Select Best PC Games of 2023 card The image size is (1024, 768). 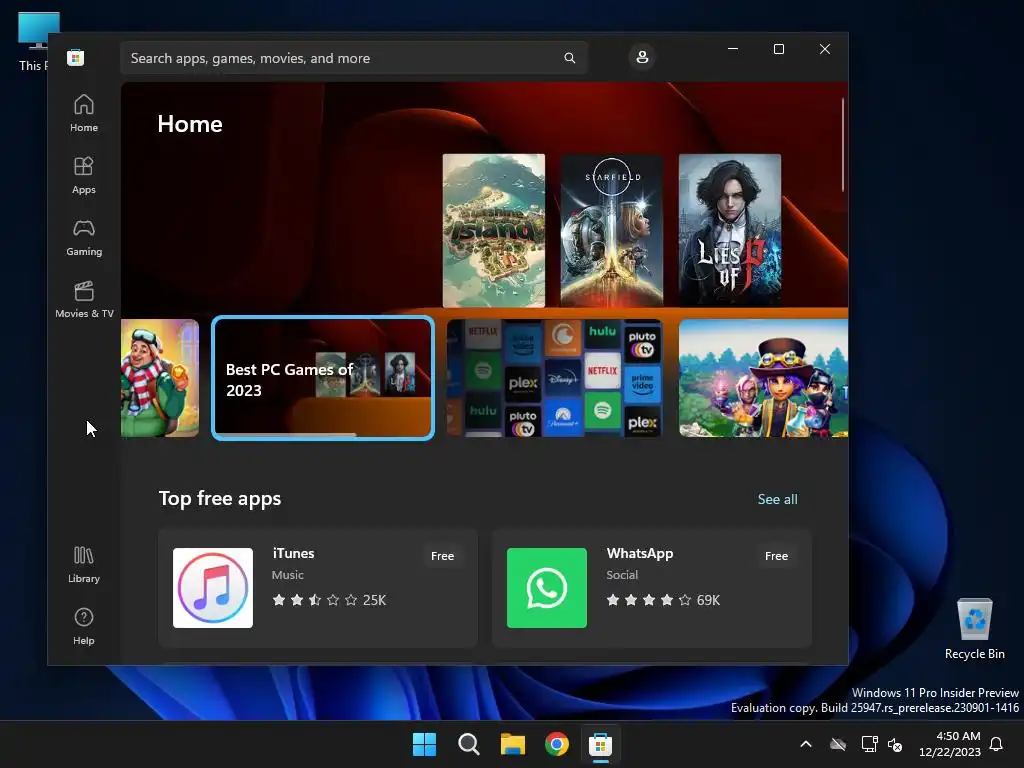(323, 378)
